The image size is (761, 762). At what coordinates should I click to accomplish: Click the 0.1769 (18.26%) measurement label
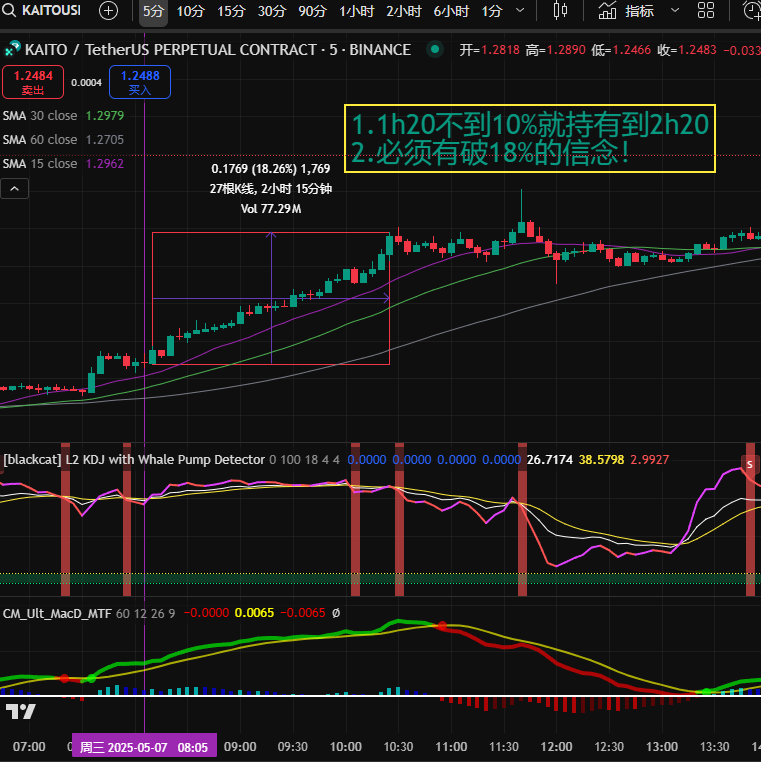[271, 169]
